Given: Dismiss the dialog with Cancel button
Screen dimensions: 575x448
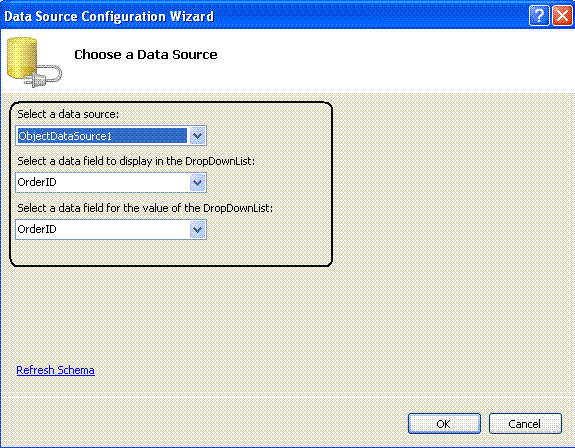Looking at the screenshot, I should pos(525,424).
